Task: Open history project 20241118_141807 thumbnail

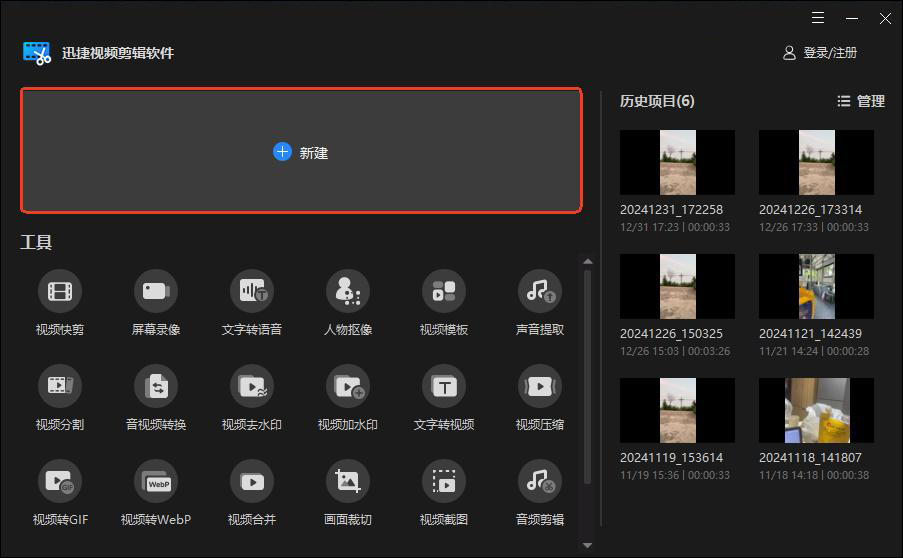Action: [x=816, y=410]
